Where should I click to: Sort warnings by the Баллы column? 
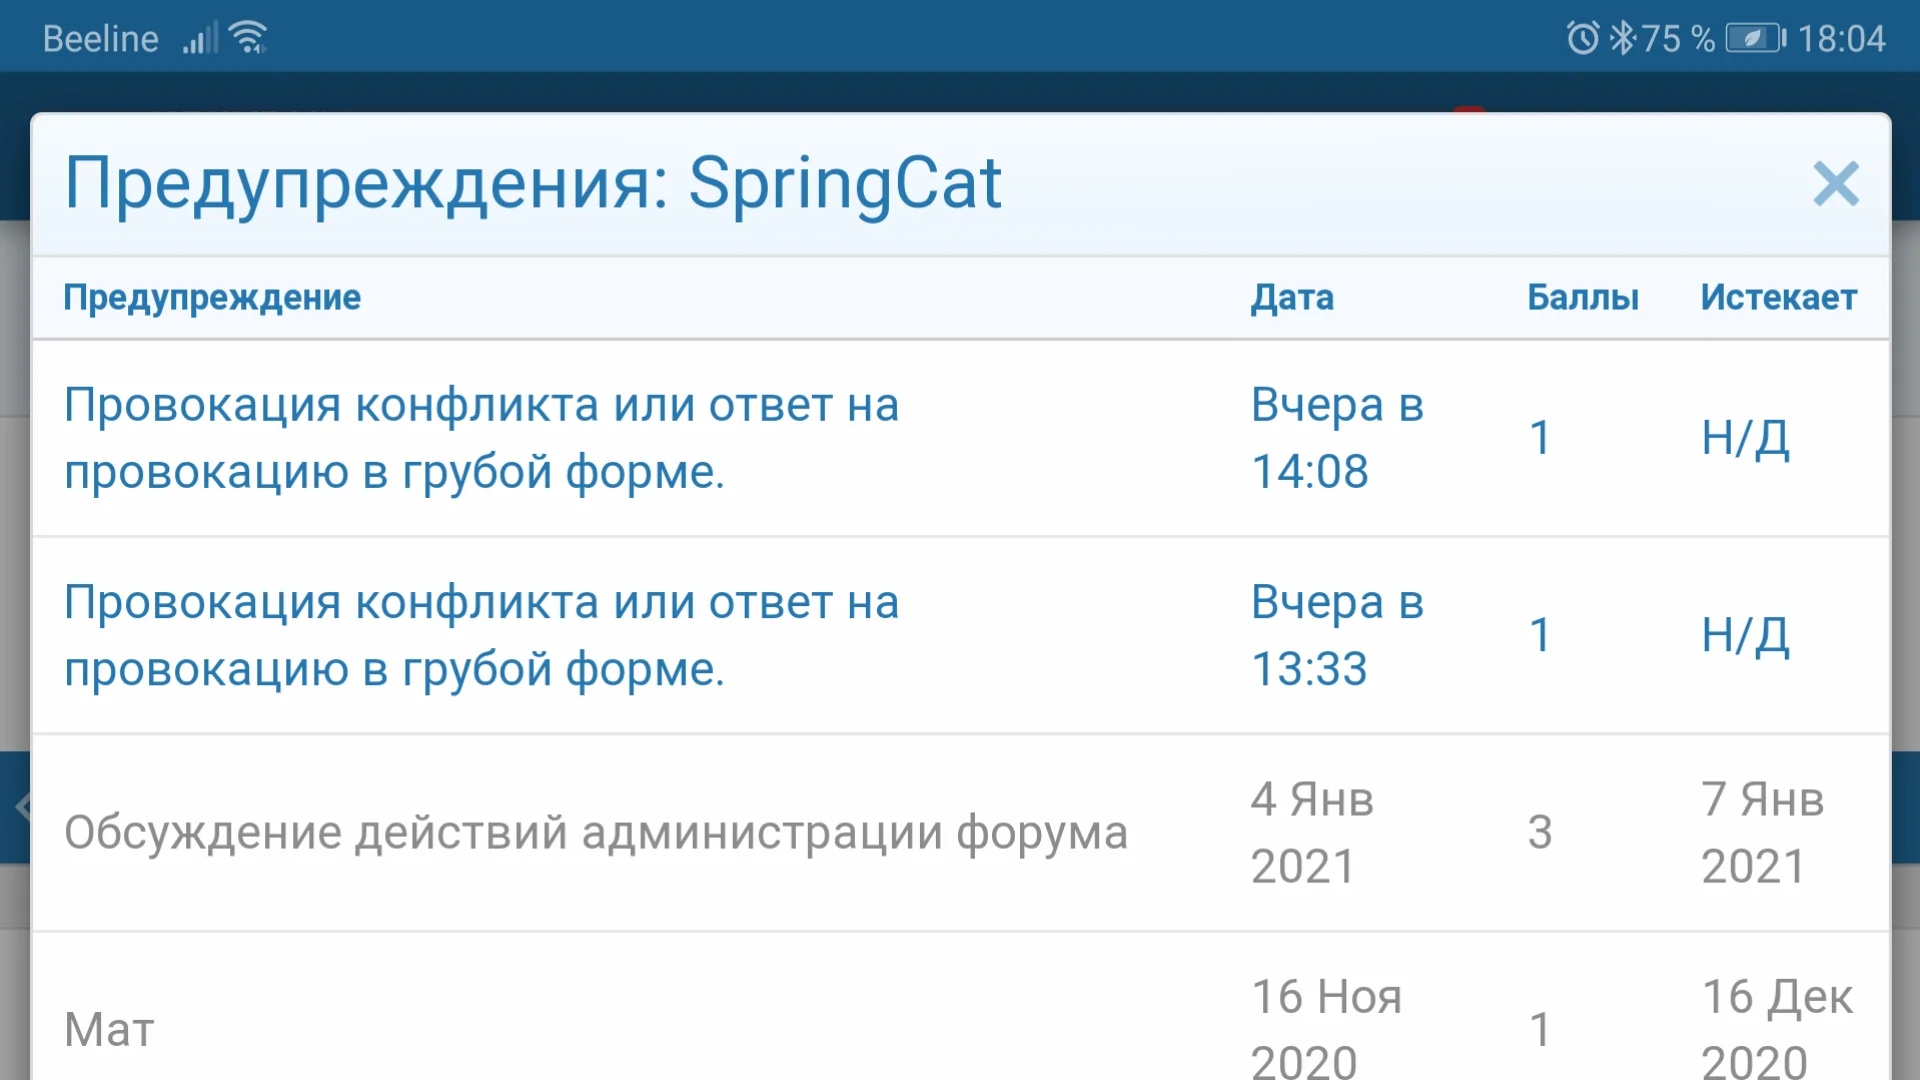pos(1582,297)
